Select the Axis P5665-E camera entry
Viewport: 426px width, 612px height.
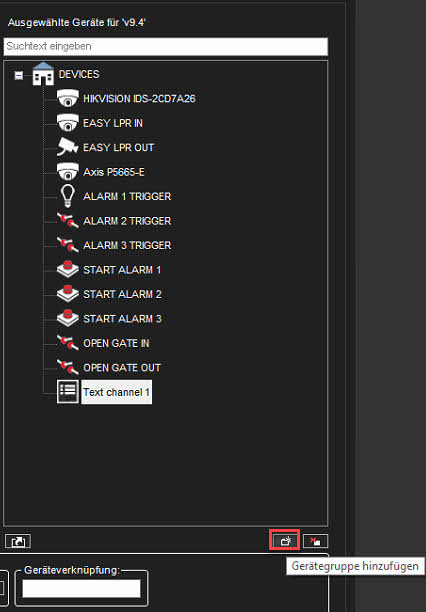click(114, 172)
